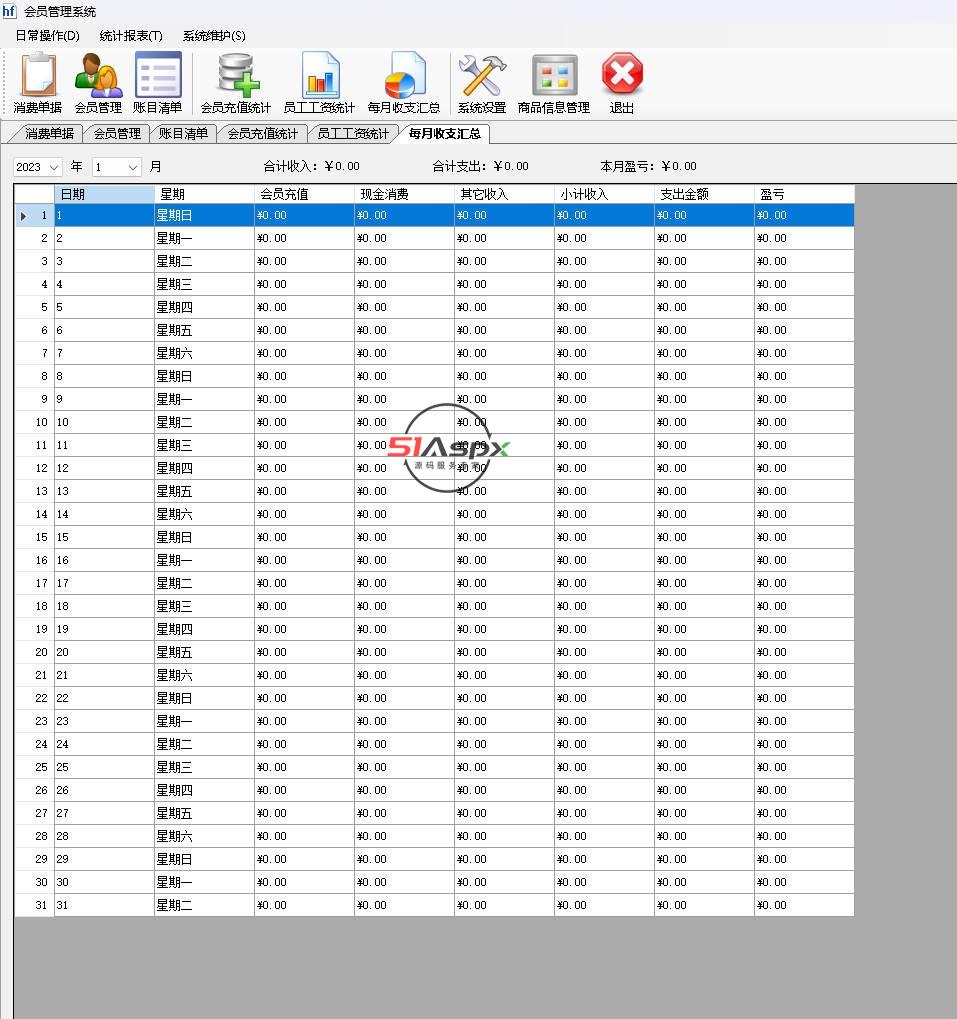Select row header 1 with arrow indicator
This screenshot has width=957, height=1019.
tap(34, 215)
